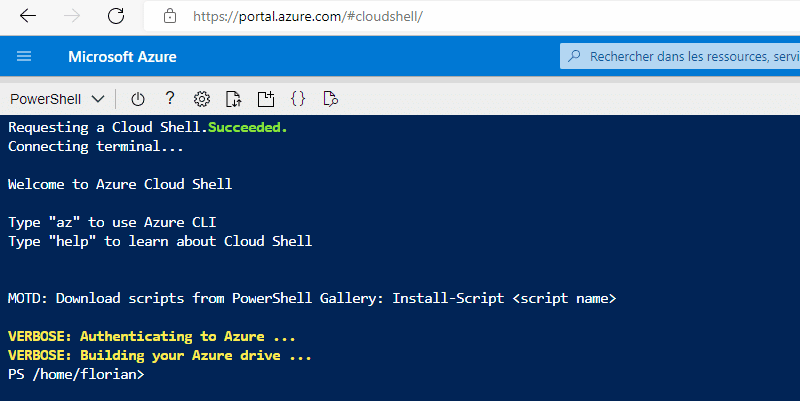Click the site lock icon in the address bar
This screenshot has height=401, width=800.
point(169,17)
